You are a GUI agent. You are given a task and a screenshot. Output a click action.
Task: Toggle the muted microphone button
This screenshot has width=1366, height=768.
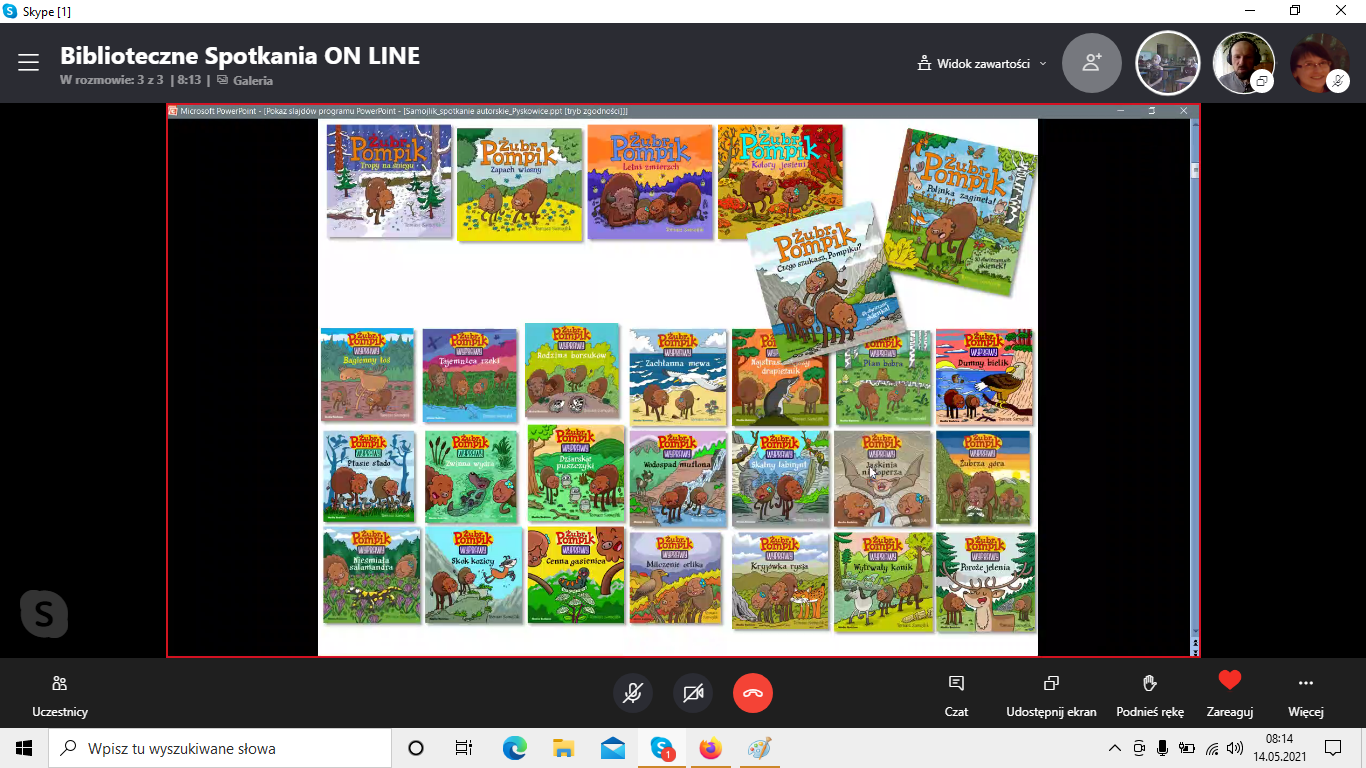pos(633,693)
